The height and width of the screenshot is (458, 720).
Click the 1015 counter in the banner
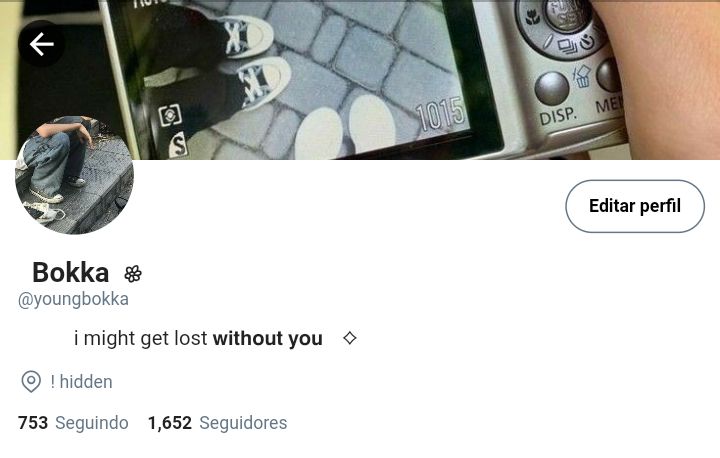(x=440, y=113)
